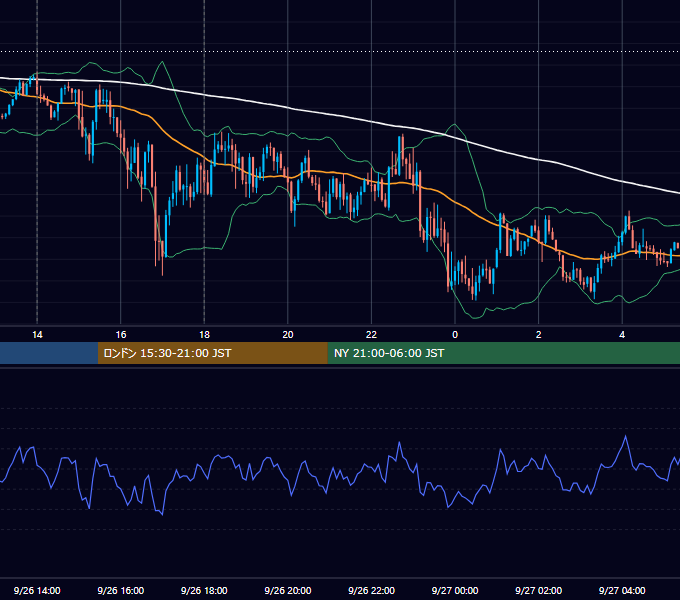Click the hour label 14 on the chart axis
Image resolution: width=680 pixels, height=600 pixels.
point(37,335)
